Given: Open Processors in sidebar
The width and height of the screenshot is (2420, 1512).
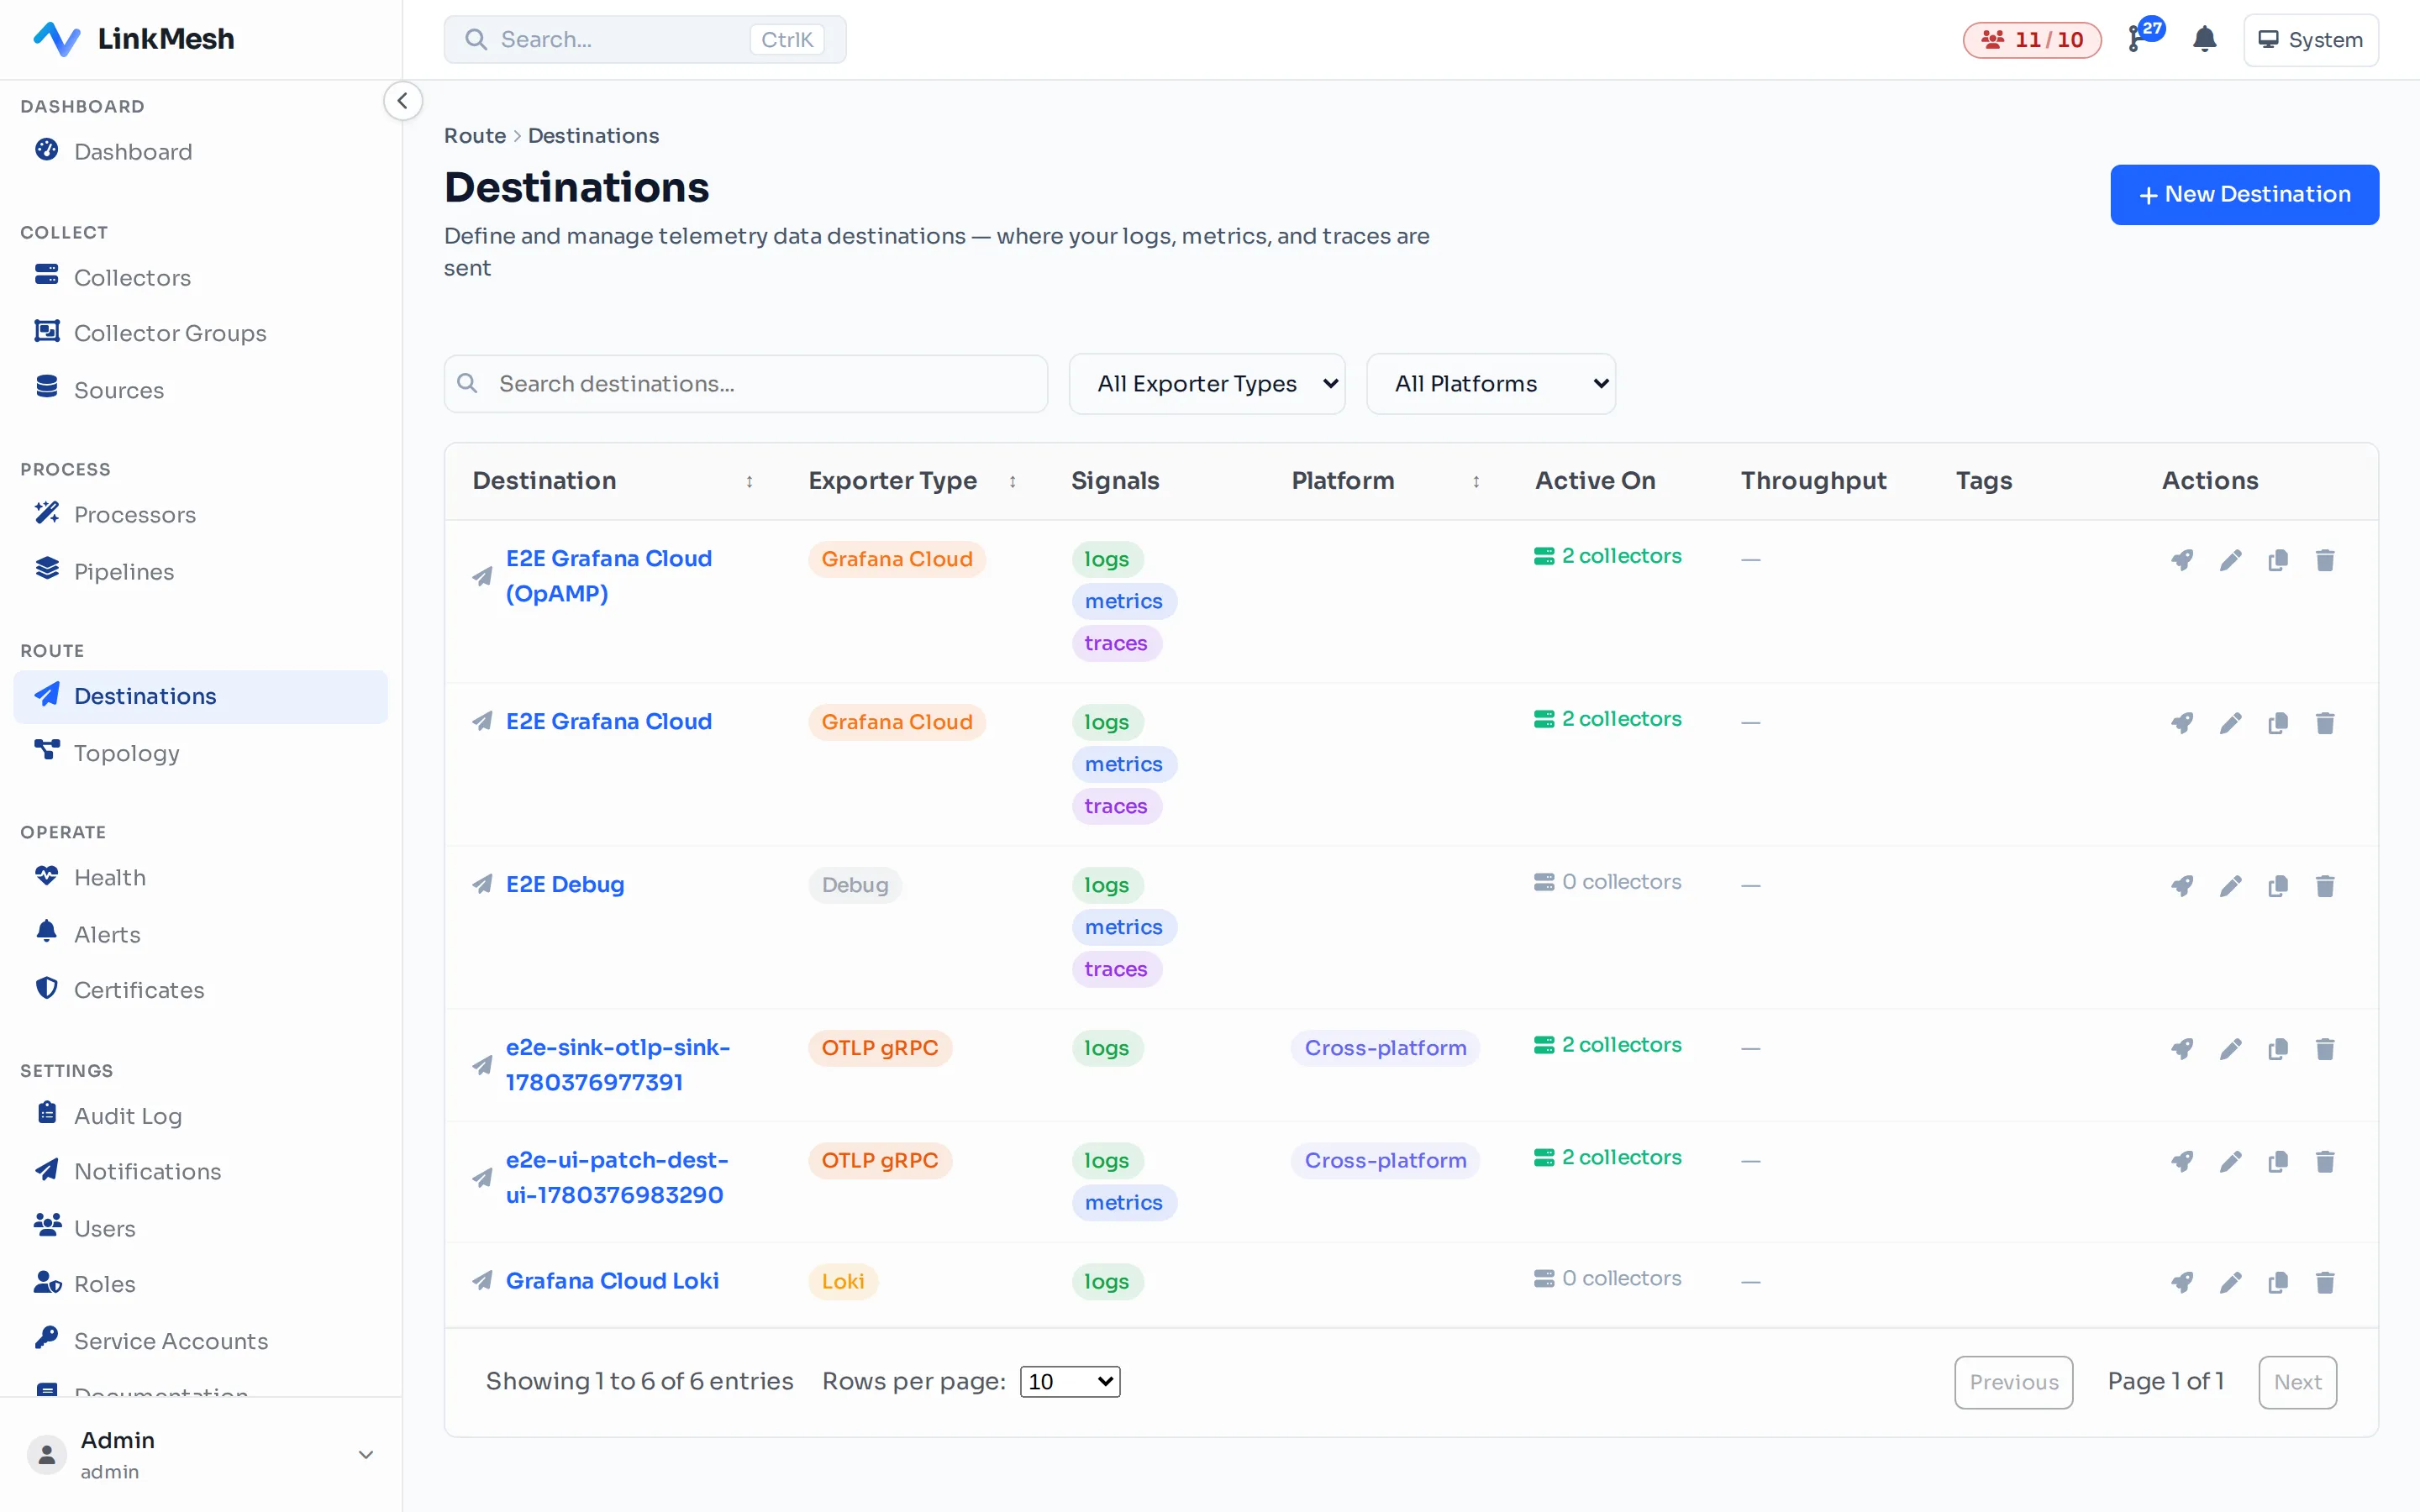Looking at the screenshot, I should pyautogui.click(x=200, y=514).
